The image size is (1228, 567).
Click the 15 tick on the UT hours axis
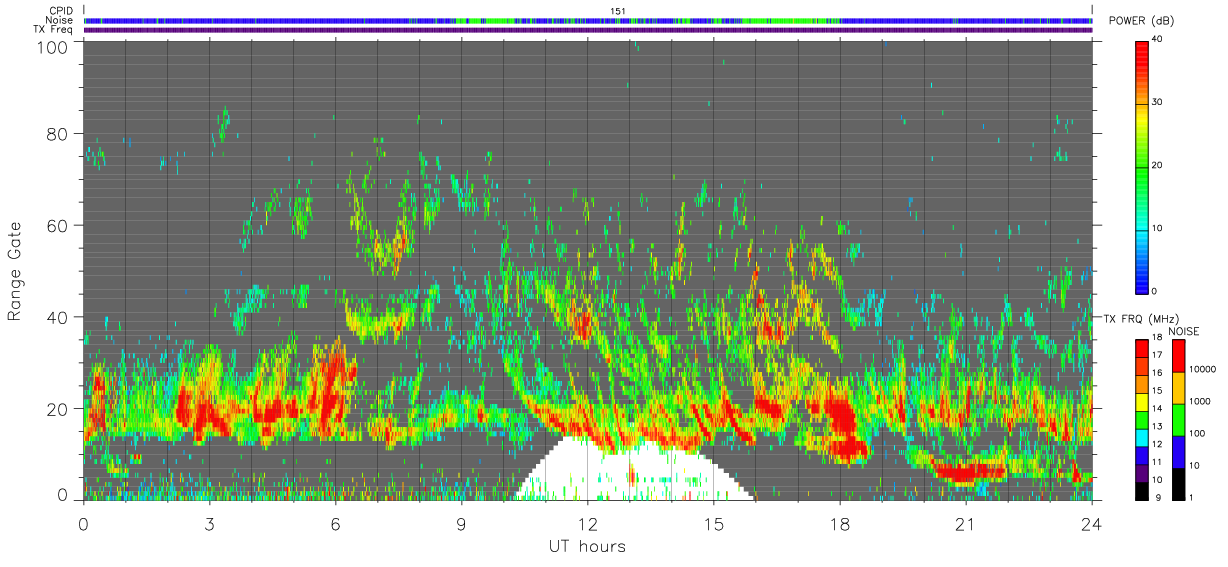[x=713, y=524]
